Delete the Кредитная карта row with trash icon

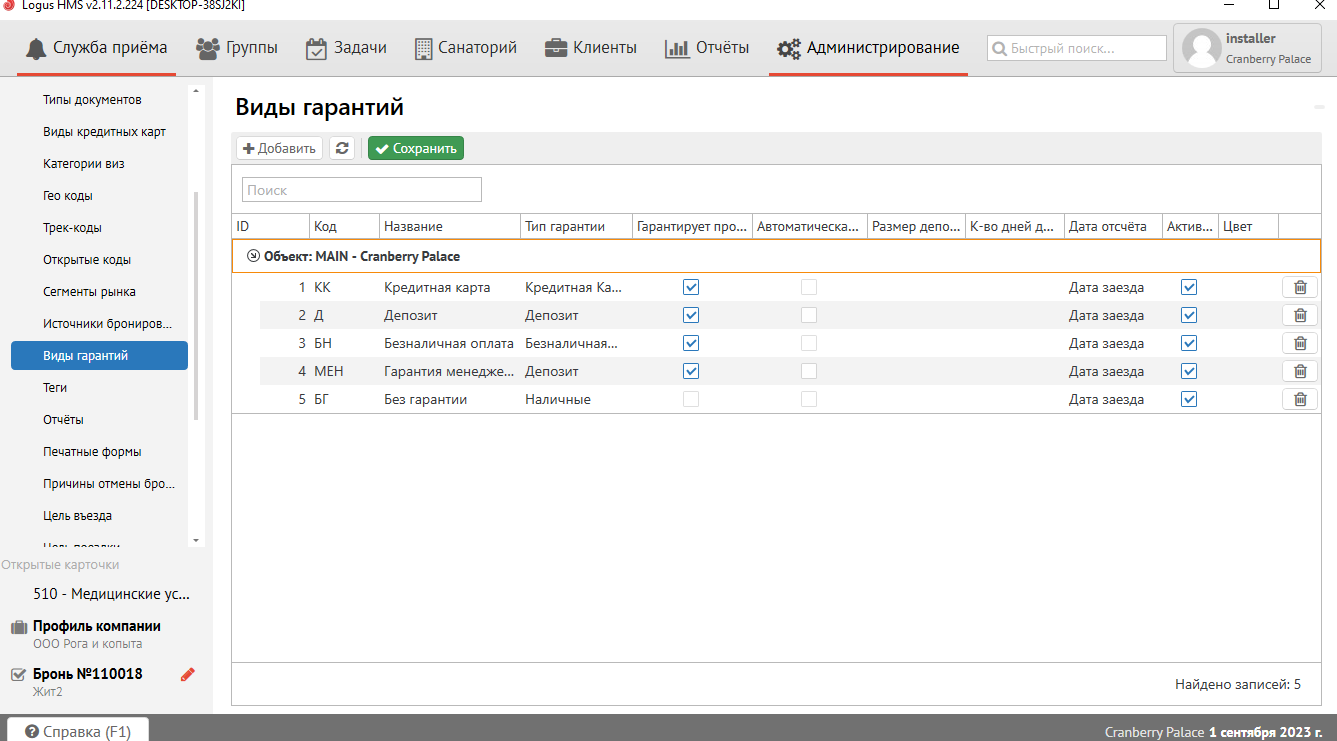point(1299,287)
